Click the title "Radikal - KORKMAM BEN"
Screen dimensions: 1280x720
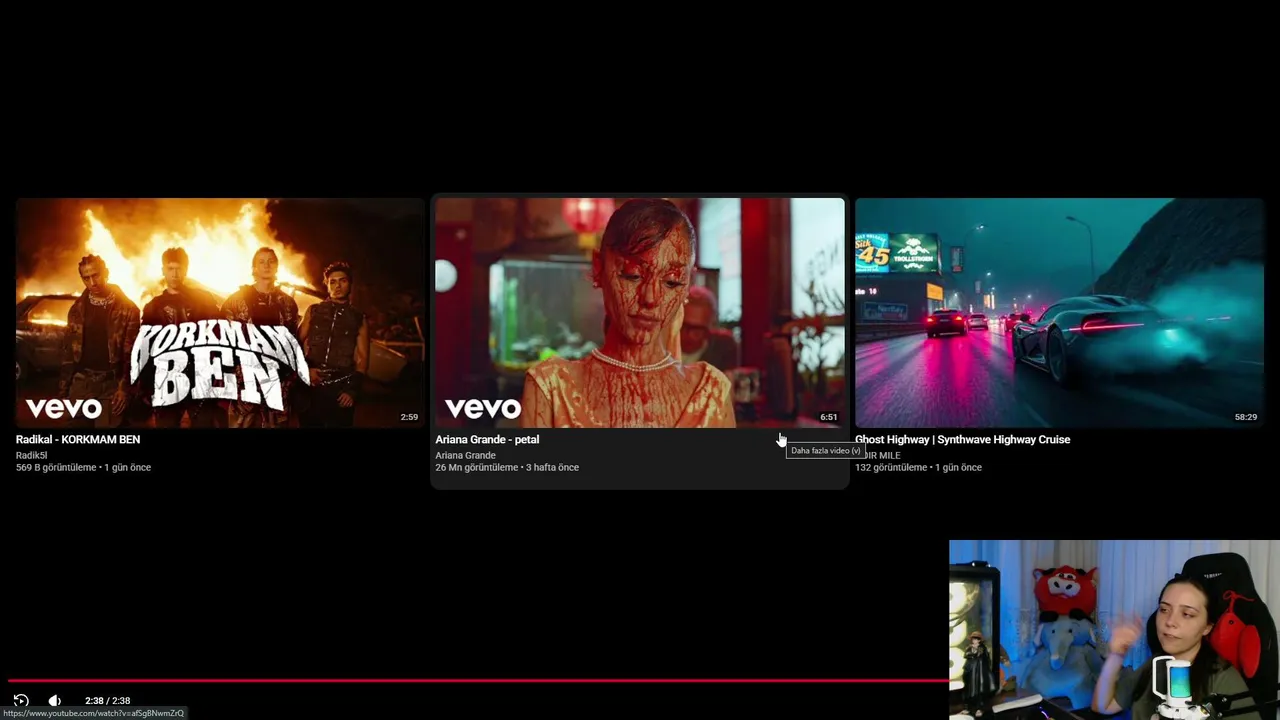tap(78, 439)
